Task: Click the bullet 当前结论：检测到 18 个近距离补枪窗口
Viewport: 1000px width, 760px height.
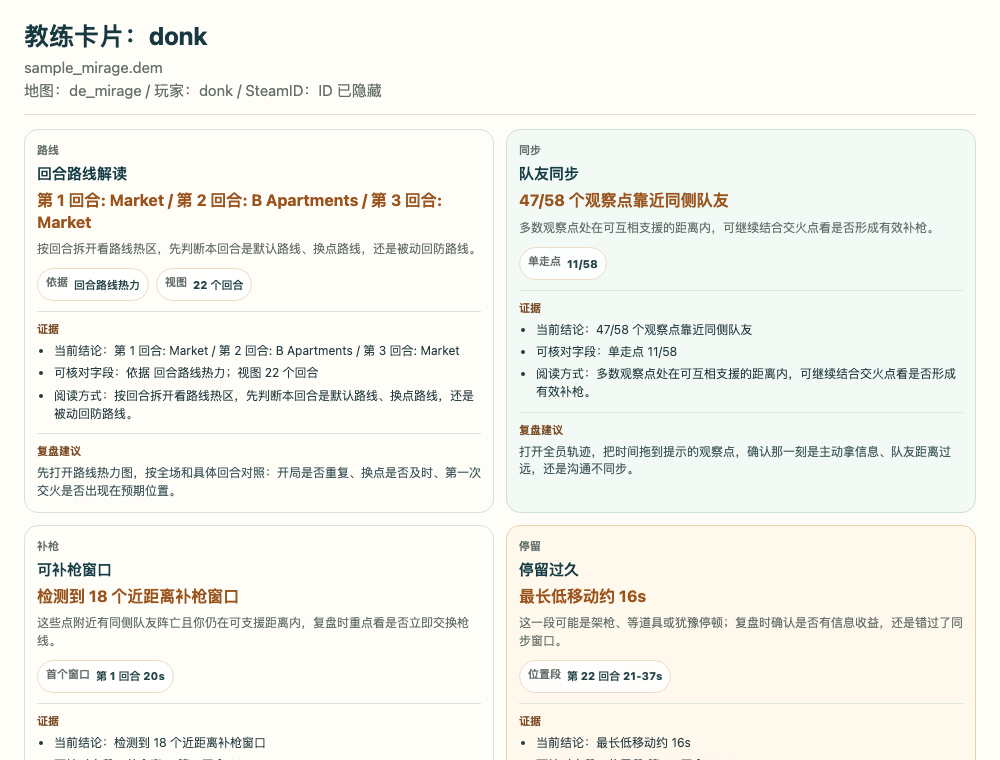Action: (x=160, y=743)
